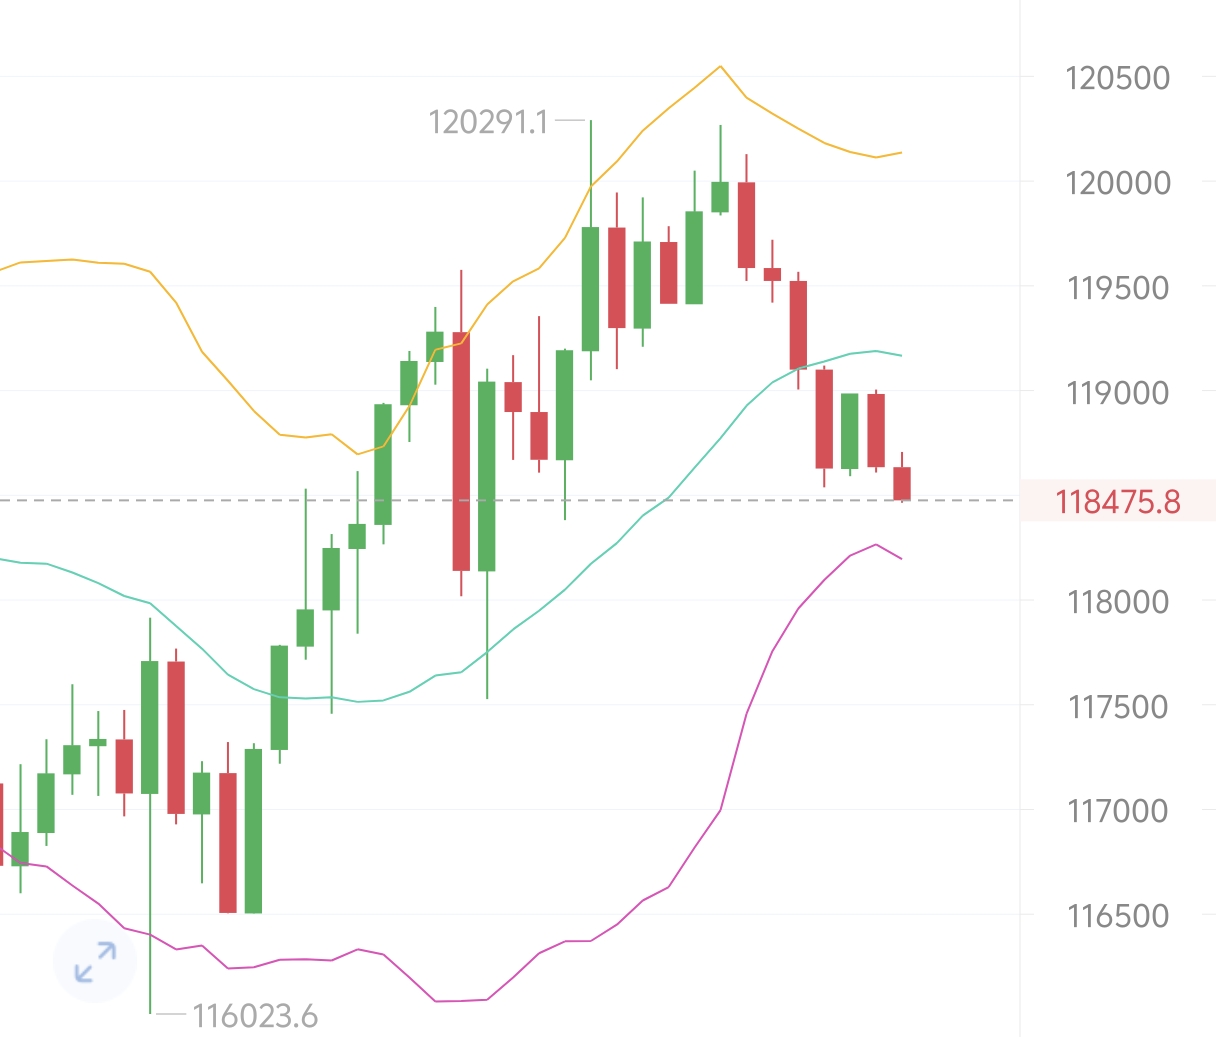Click the 118000 price axis label
Screen dimensions: 1216x1037
1117,602
